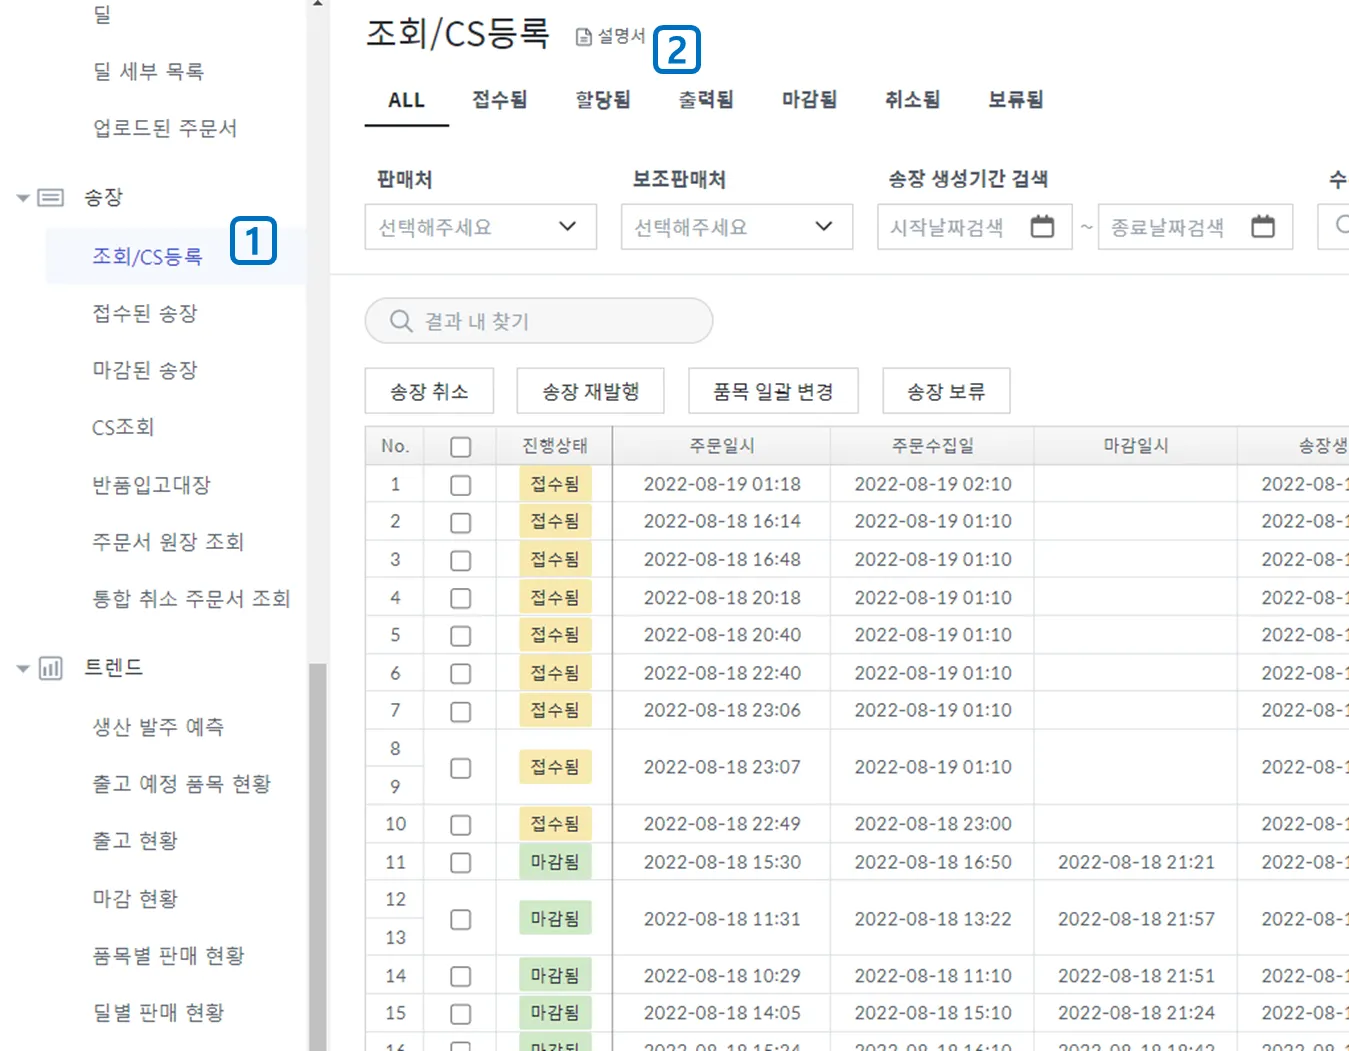Click the 송장 section list icon
This screenshot has width=1349, height=1051.
tap(50, 197)
